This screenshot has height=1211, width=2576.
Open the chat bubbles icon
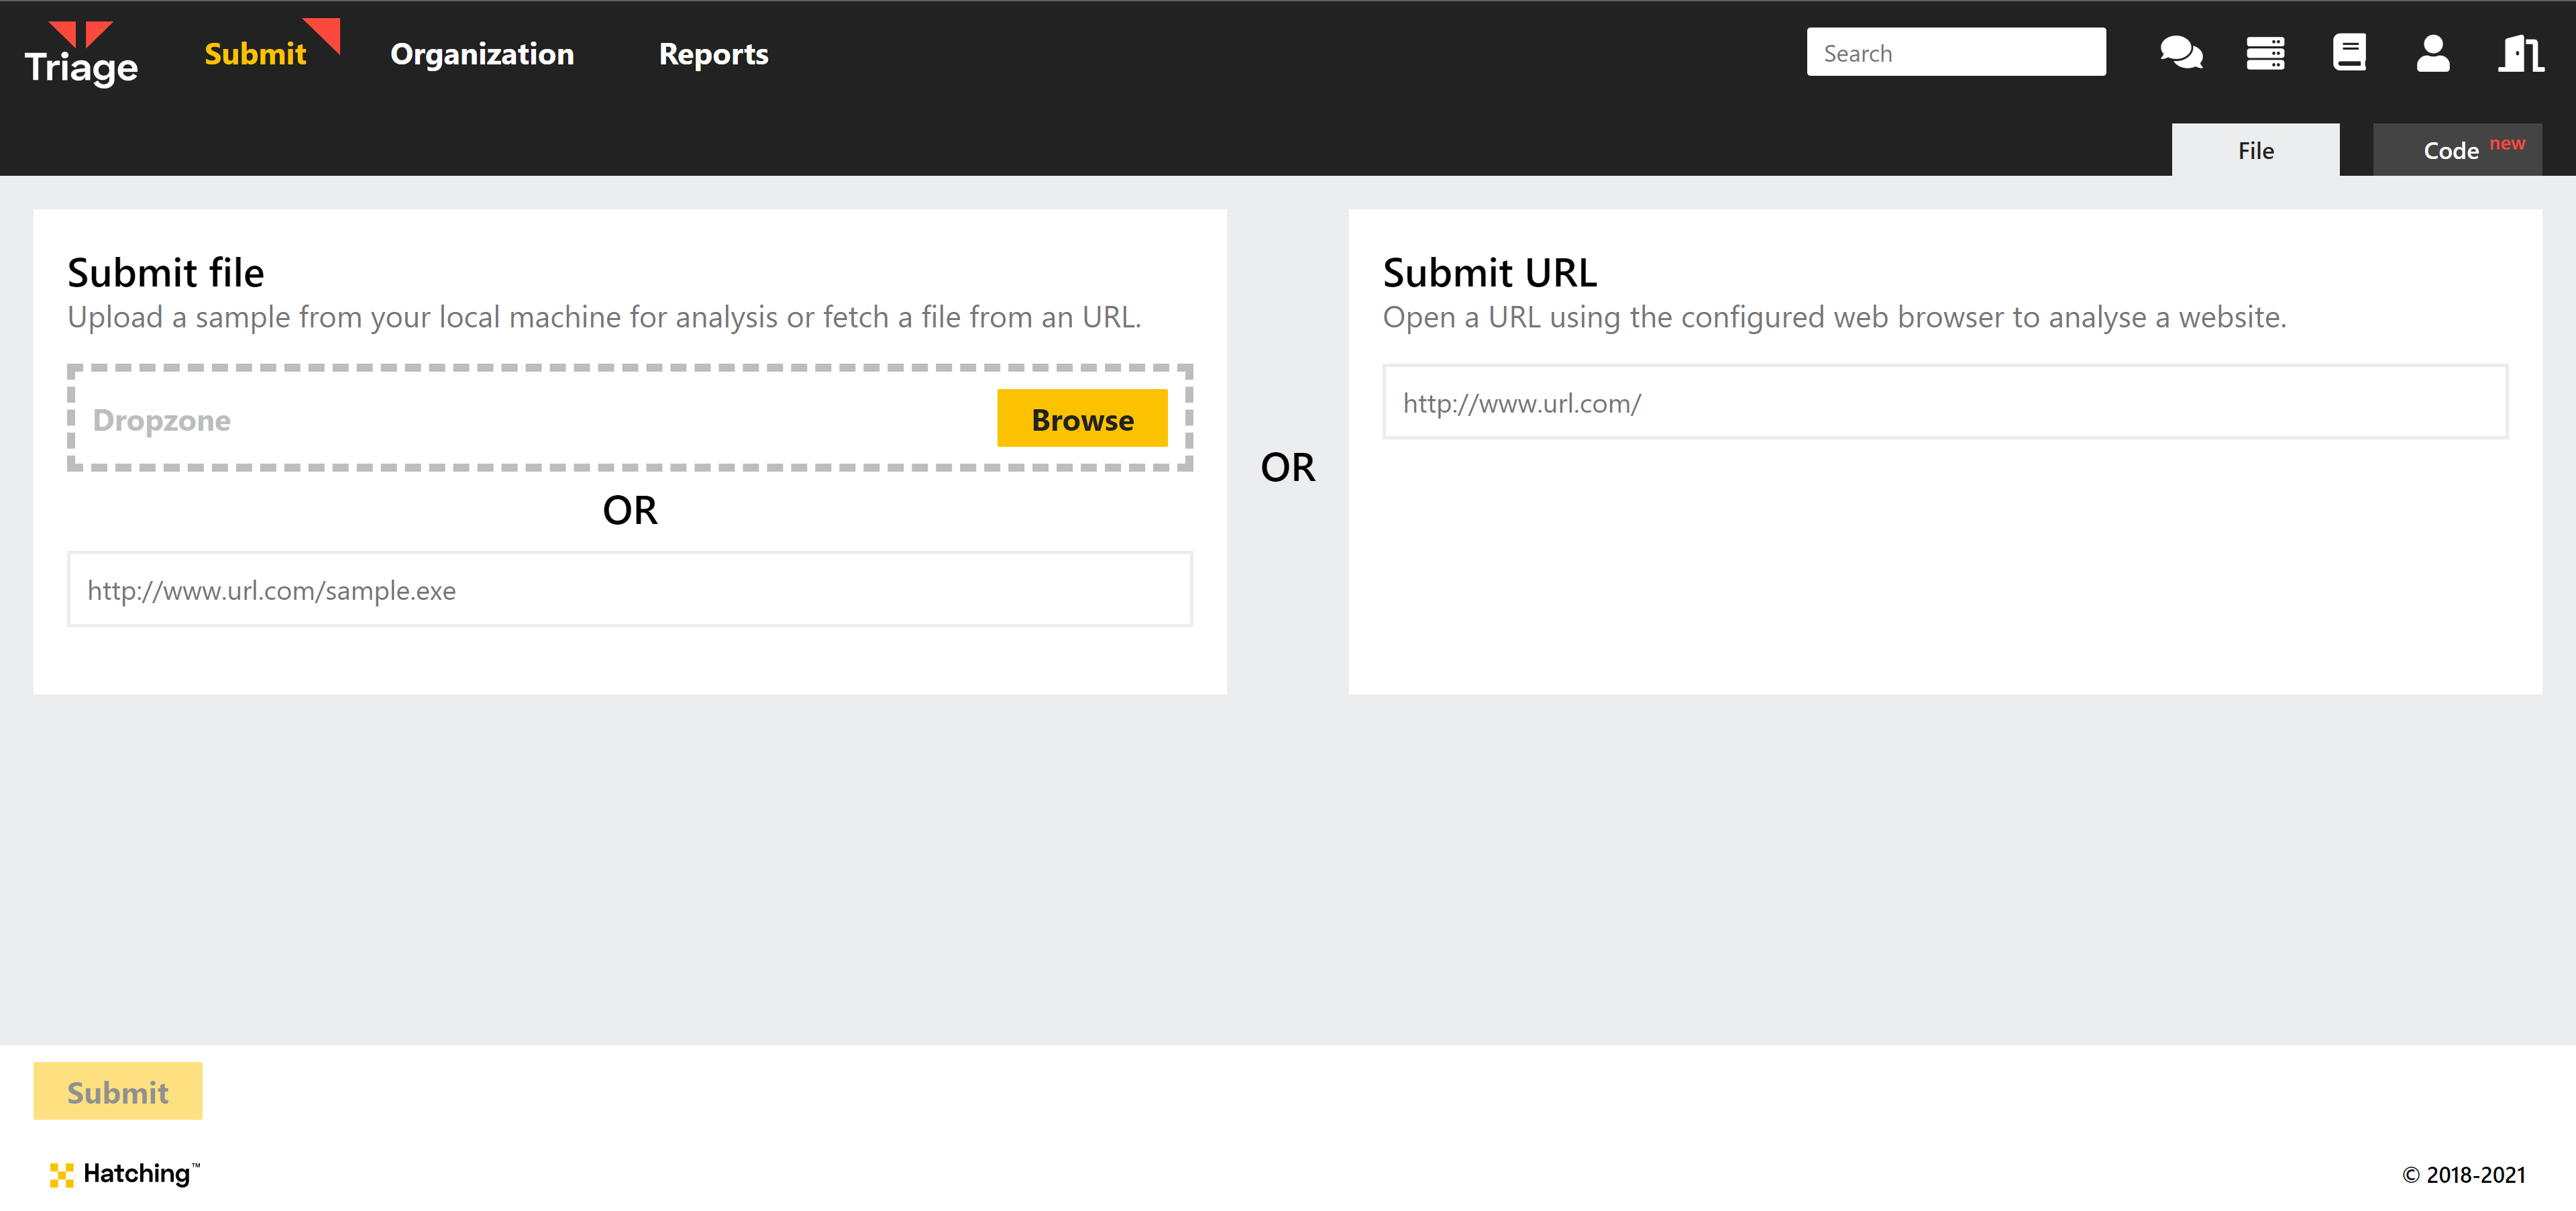tap(2181, 53)
